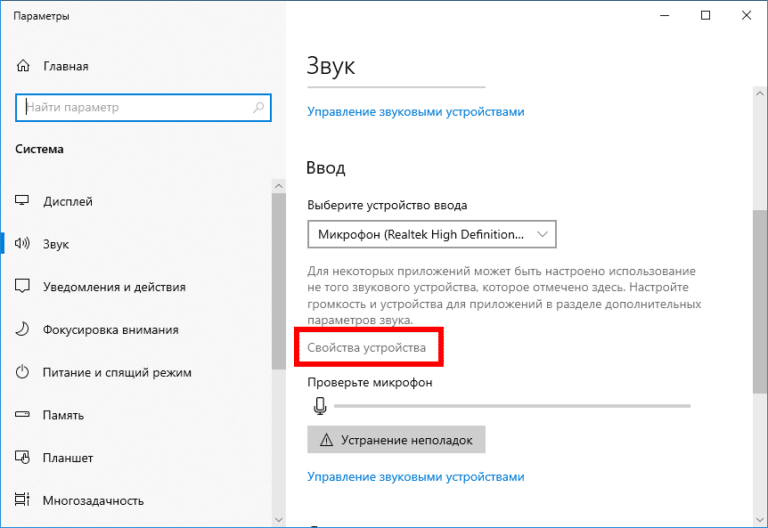Go to Питание и спящий режим

[x=117, y=373]
